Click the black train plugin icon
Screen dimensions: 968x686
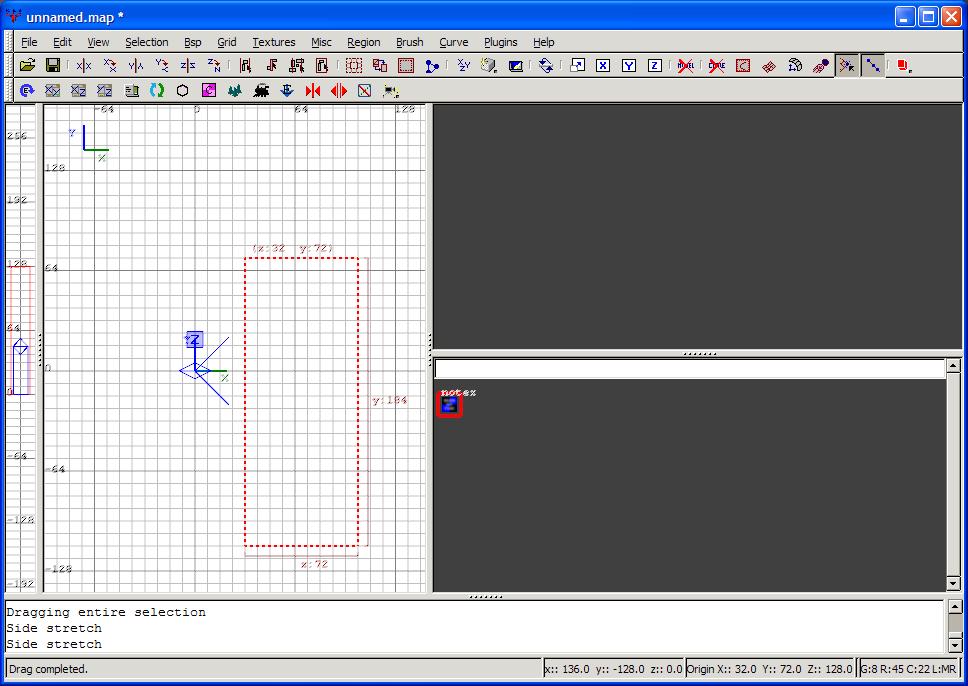[x=261, y=91]
